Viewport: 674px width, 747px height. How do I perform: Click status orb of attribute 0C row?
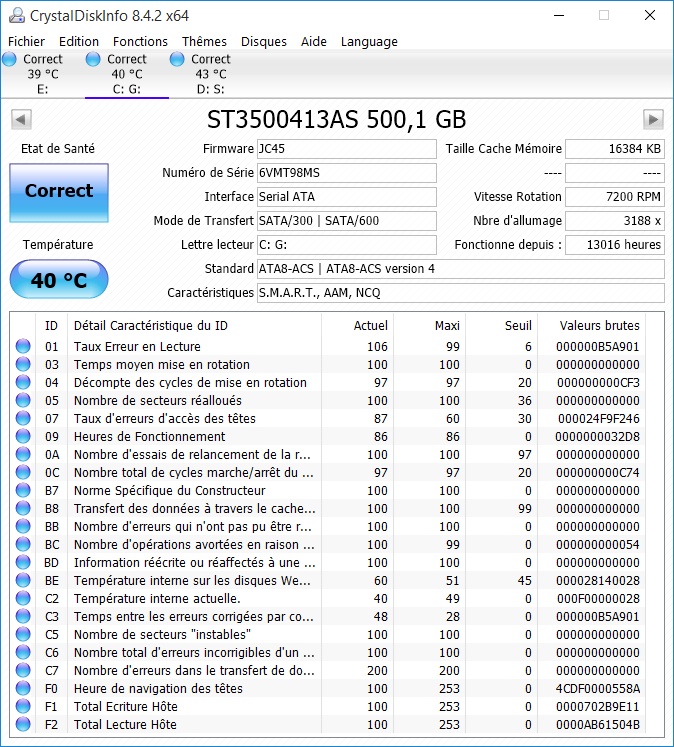[x=23, y=473]
